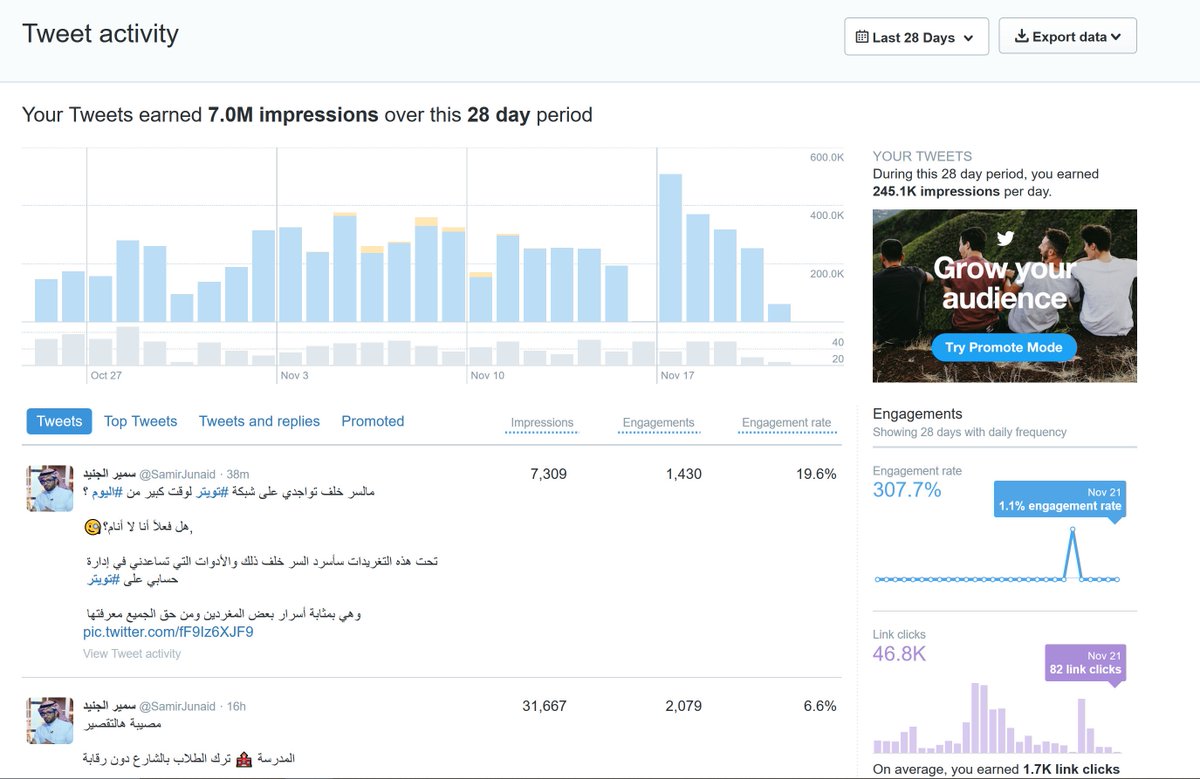Click the 6.6% engagement rate value
The width and height of the screenshot is (1200, 779).
click(820, 706)
